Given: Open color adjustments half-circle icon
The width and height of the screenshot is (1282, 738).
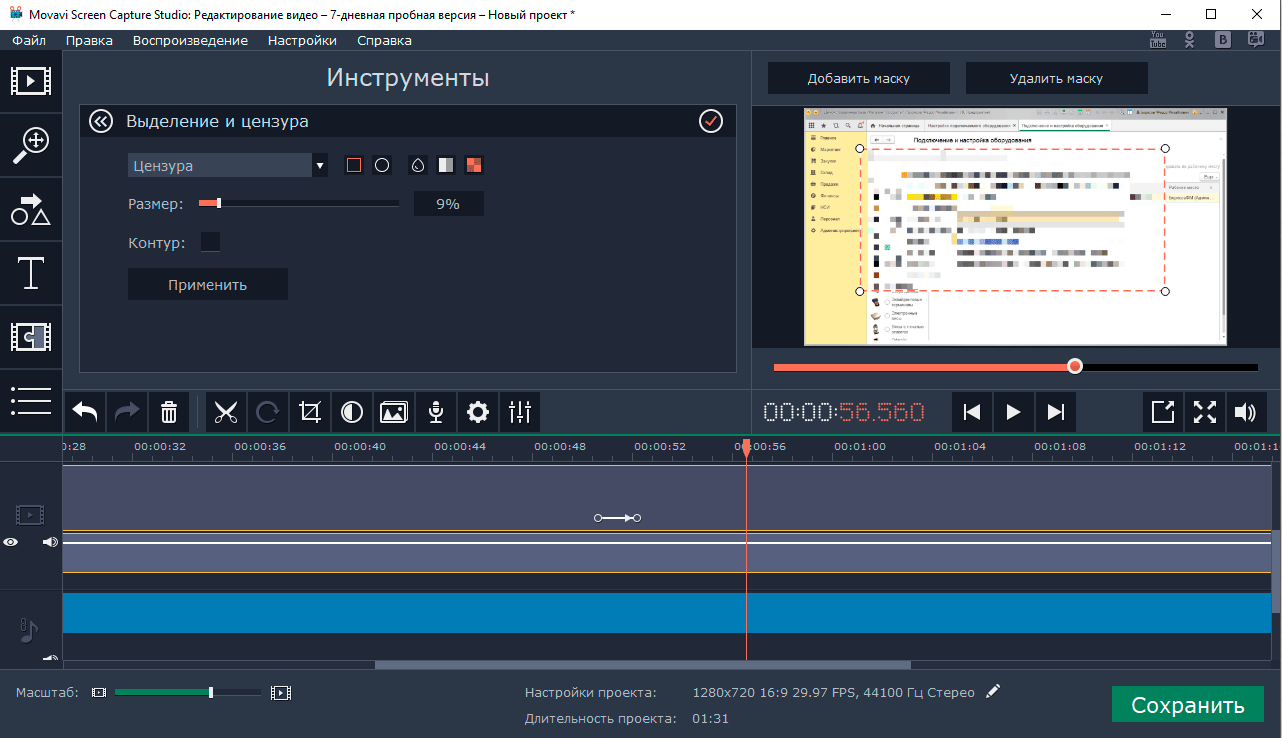Looking at the screenshot, I should pos(352,411).
